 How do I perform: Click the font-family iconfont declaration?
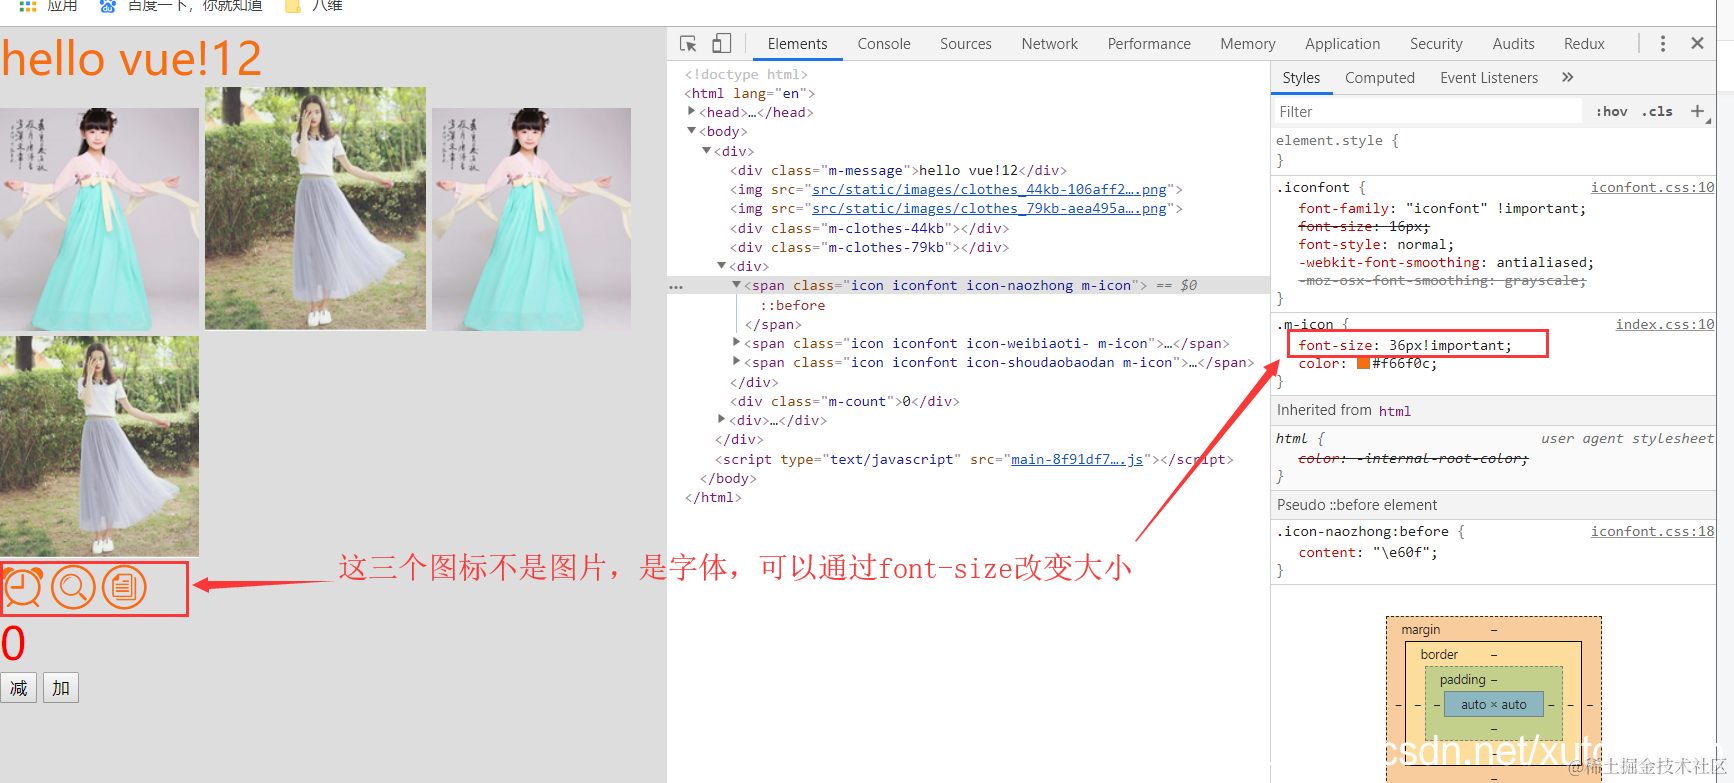coord(1442,208)
